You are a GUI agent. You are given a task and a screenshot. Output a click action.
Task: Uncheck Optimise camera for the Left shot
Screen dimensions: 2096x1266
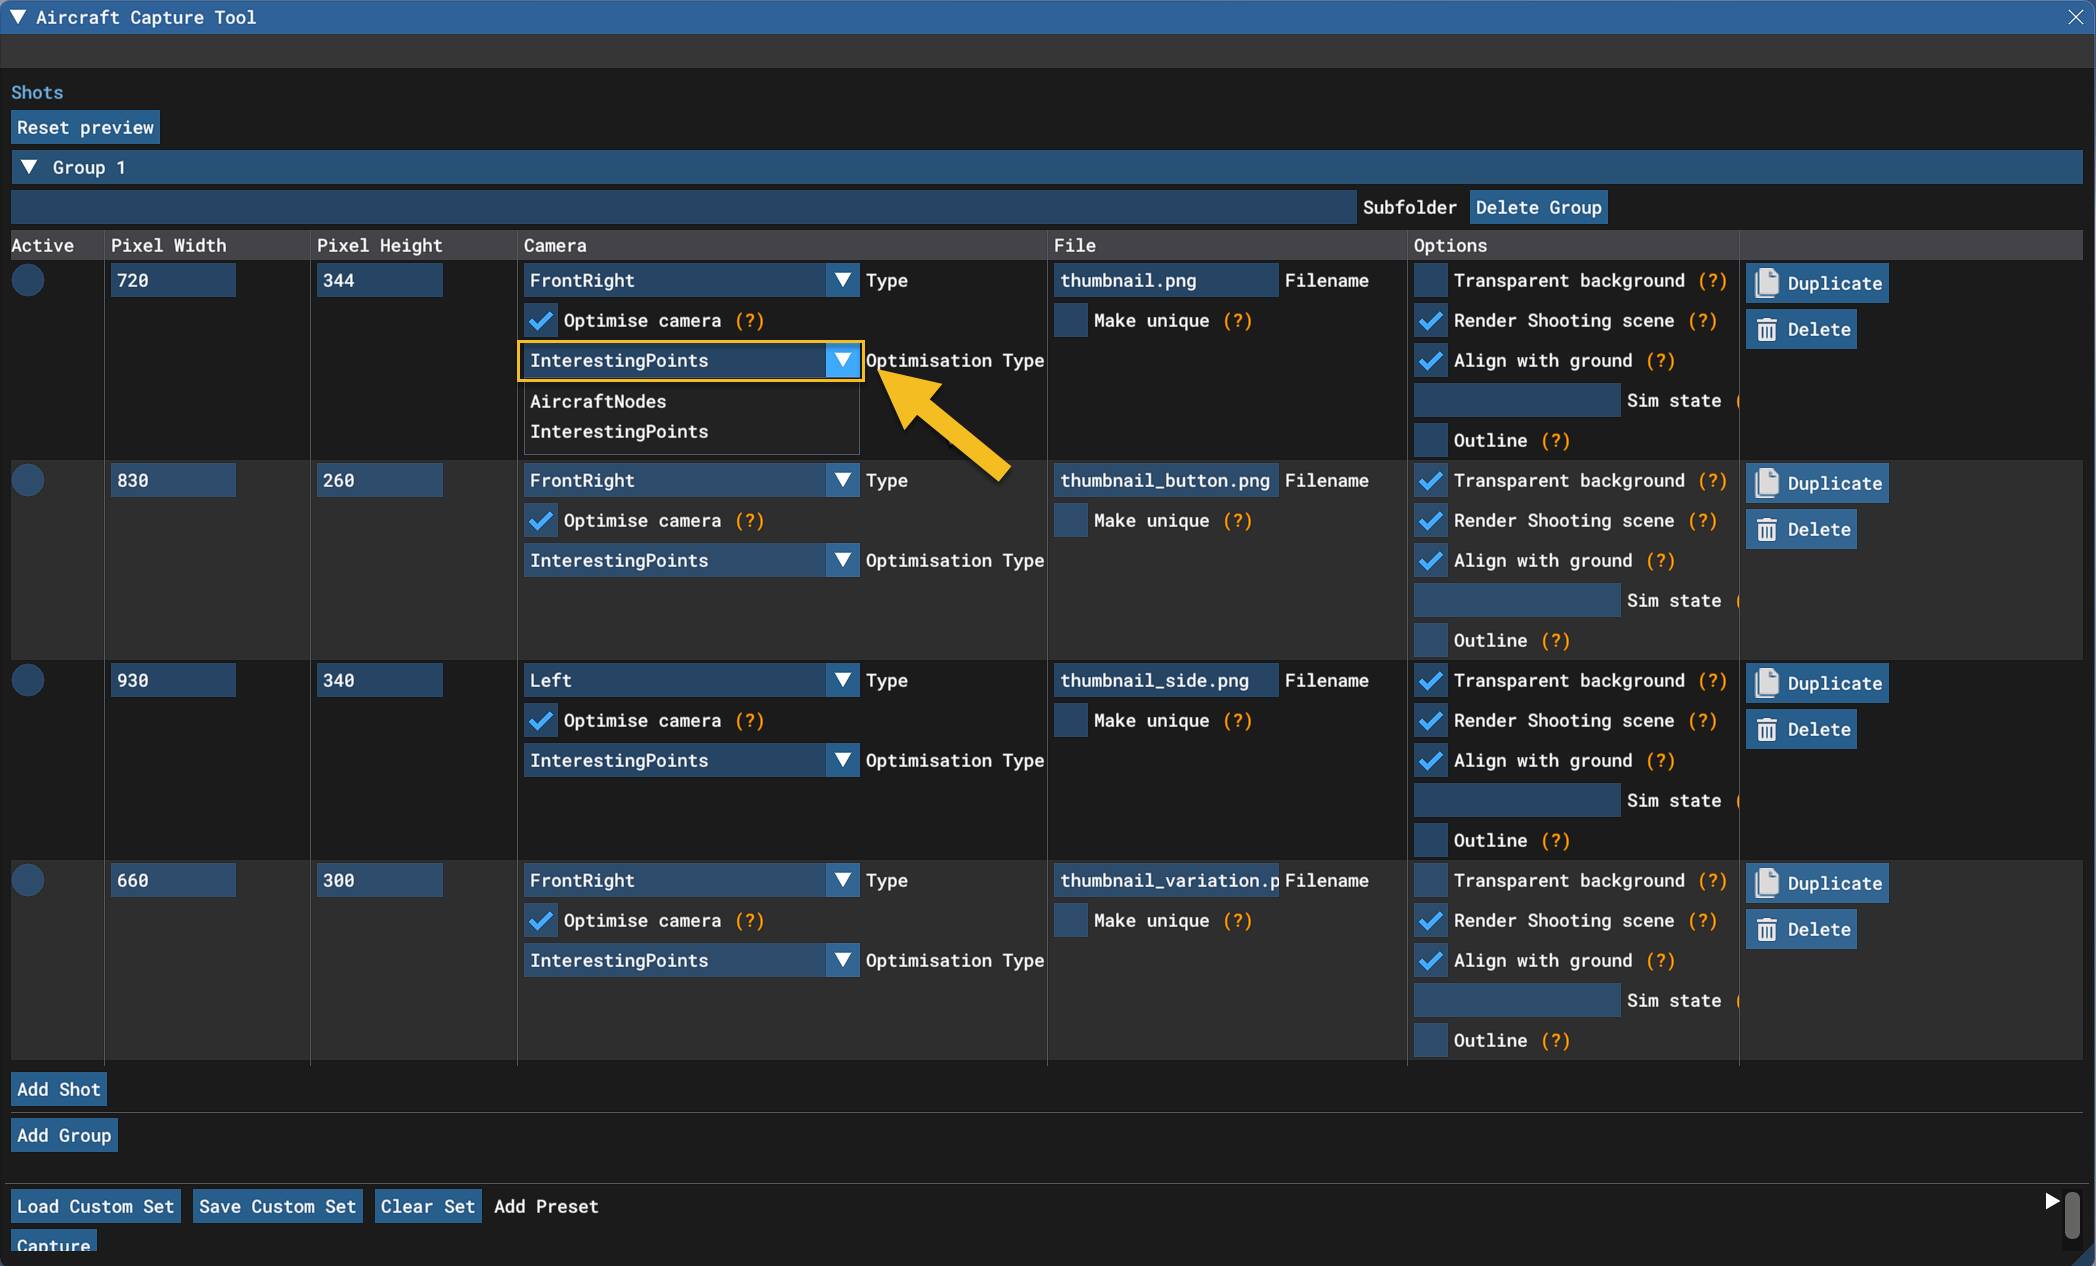541,721
